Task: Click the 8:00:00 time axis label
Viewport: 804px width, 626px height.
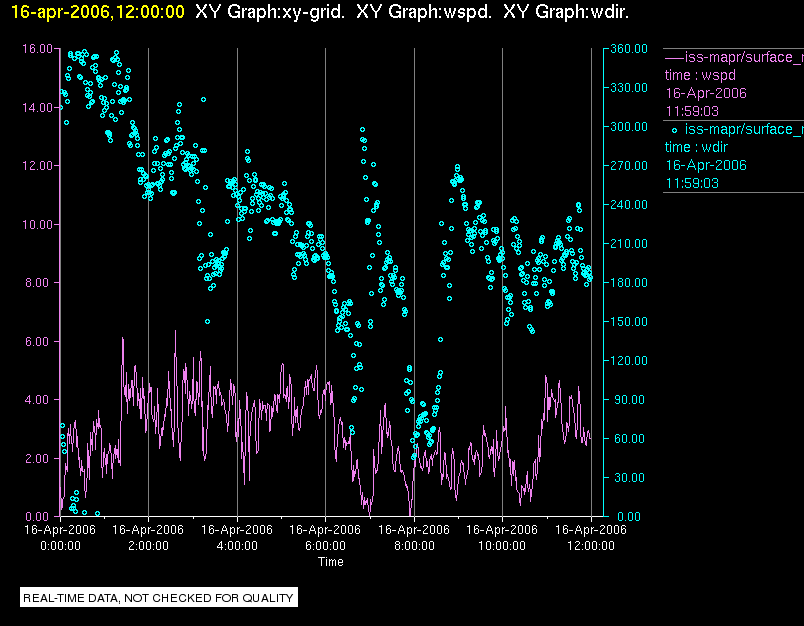Action: tap(414, 546)
